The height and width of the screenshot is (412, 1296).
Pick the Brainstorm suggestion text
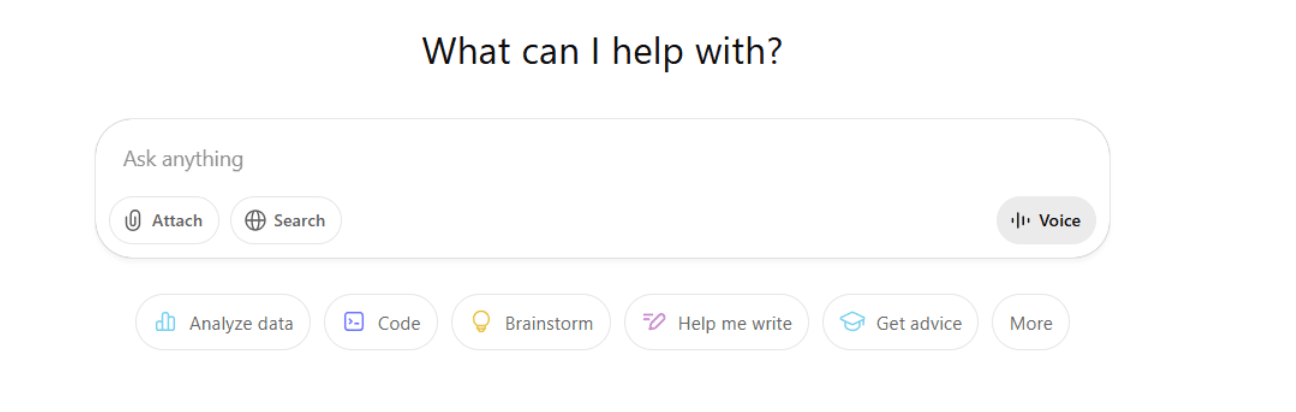548,323
